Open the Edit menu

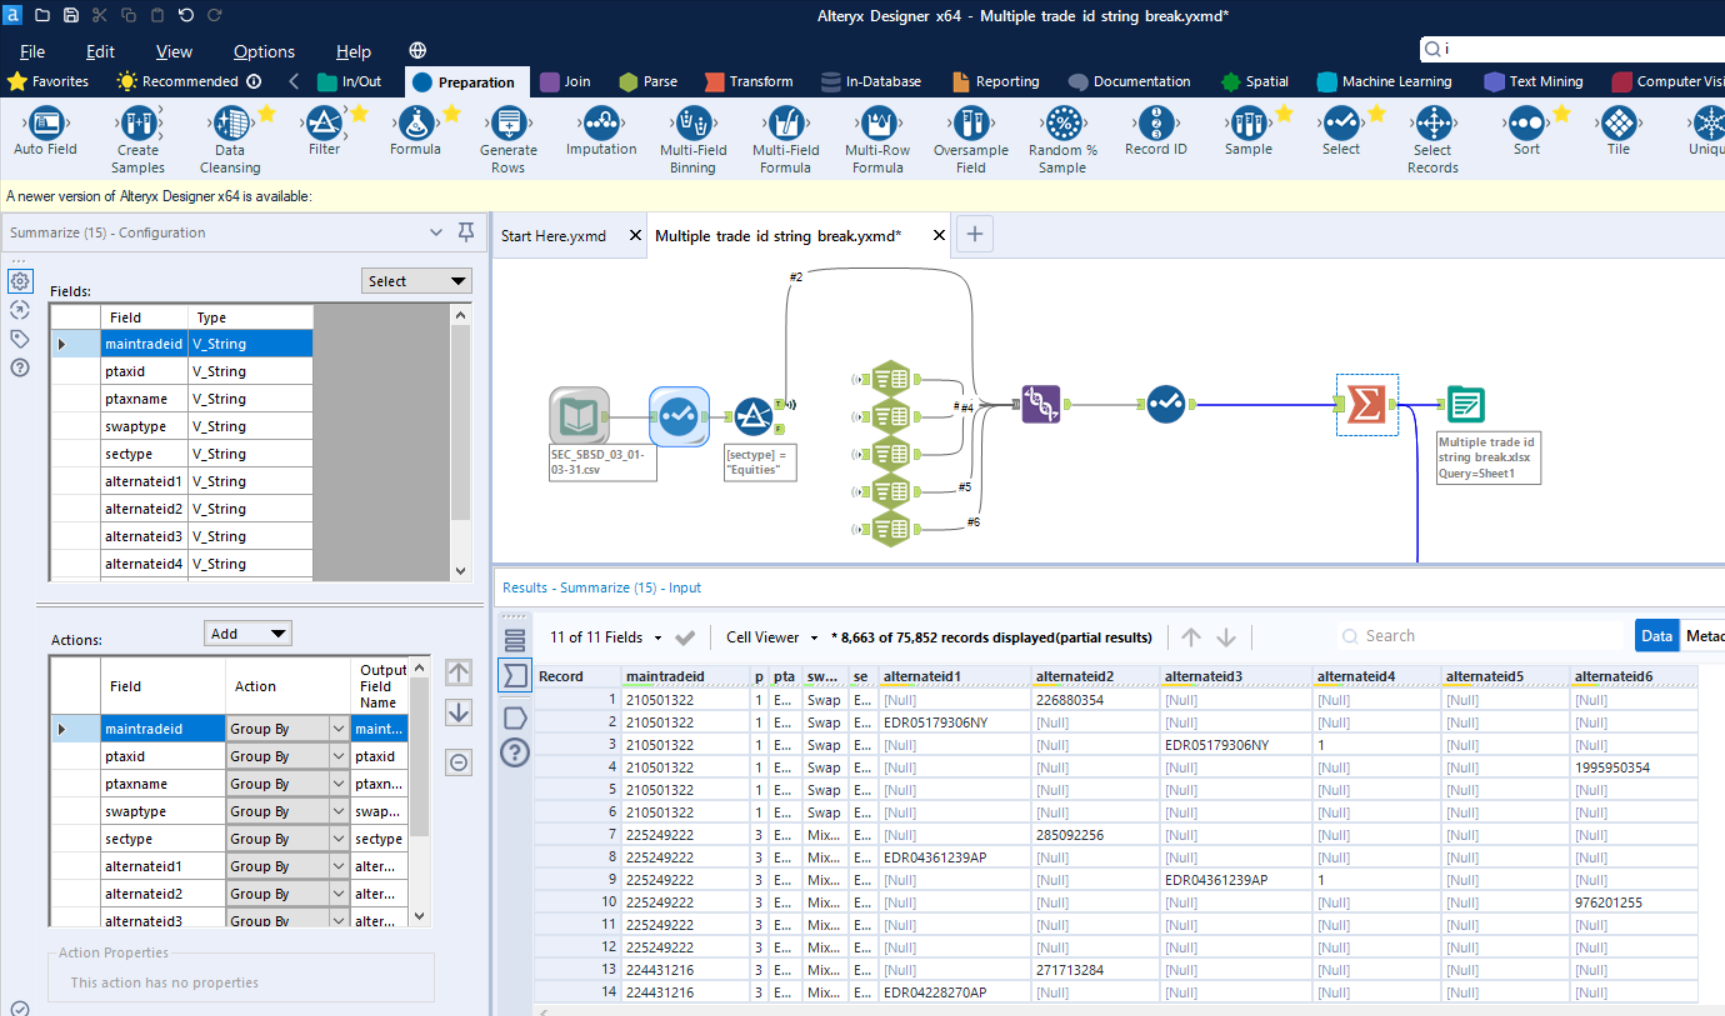coord(100,51)
